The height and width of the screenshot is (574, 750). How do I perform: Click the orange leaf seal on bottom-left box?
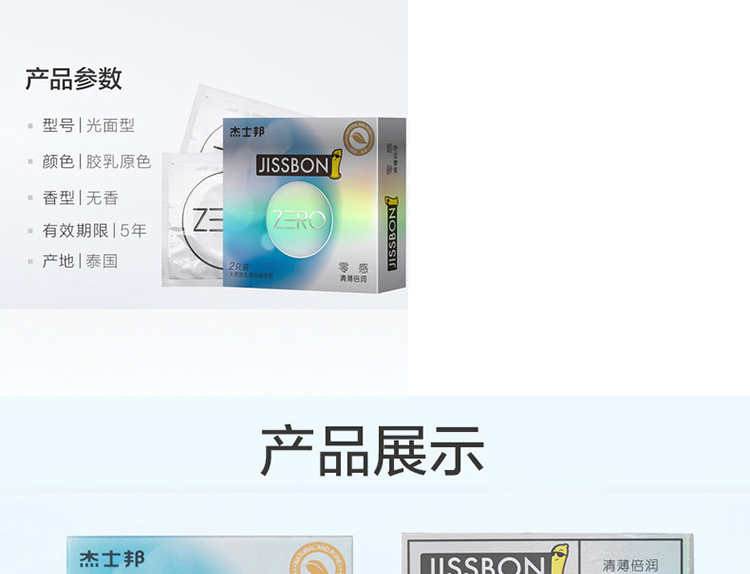(x=318, y=559)
